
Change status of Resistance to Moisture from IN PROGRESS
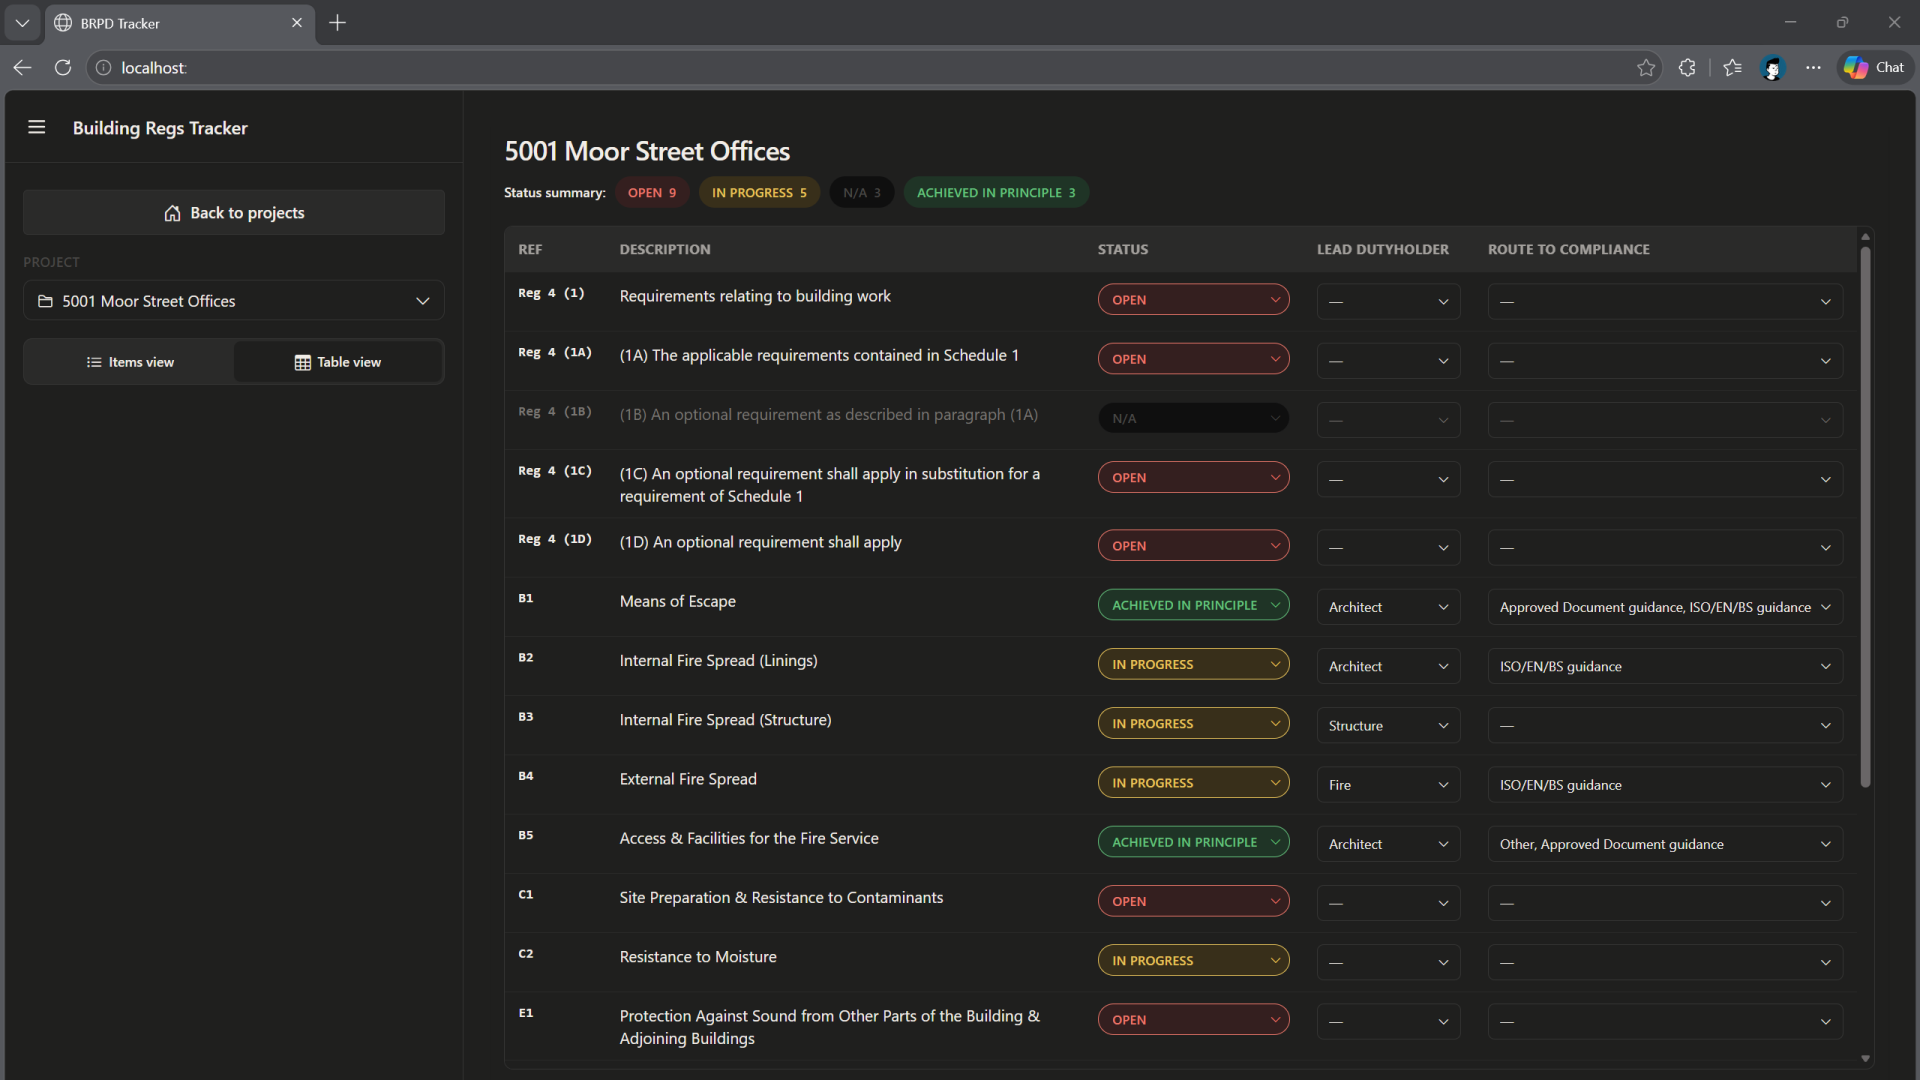pos(1193,960)
